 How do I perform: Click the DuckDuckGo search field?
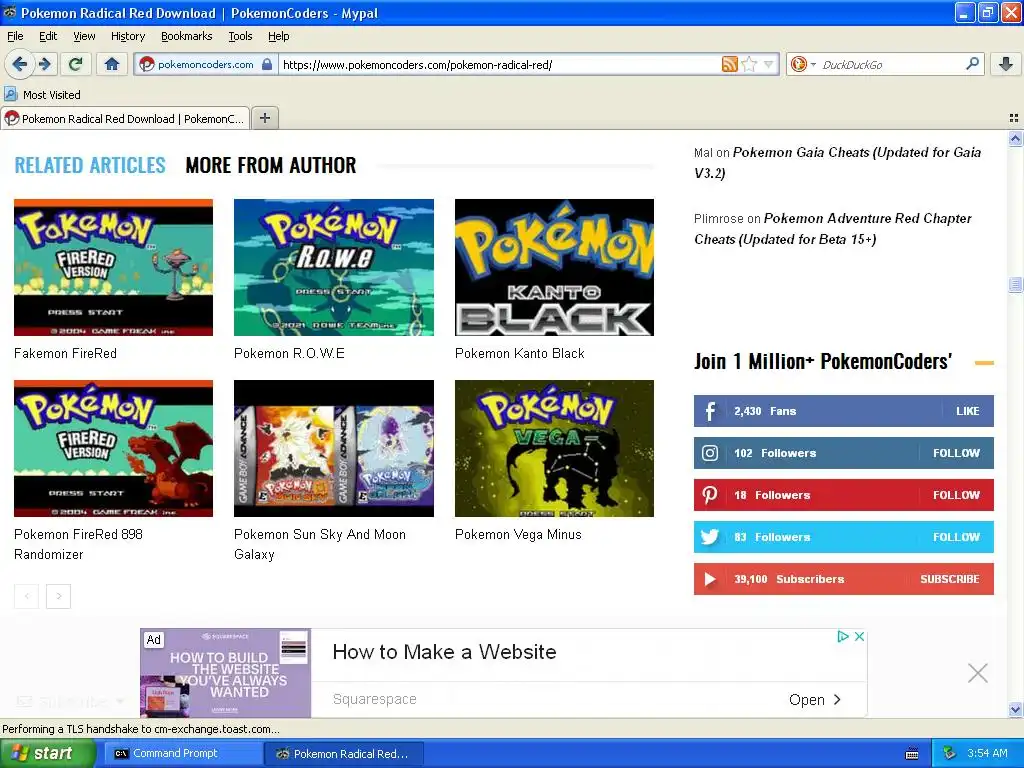click(x=889, y=64)
